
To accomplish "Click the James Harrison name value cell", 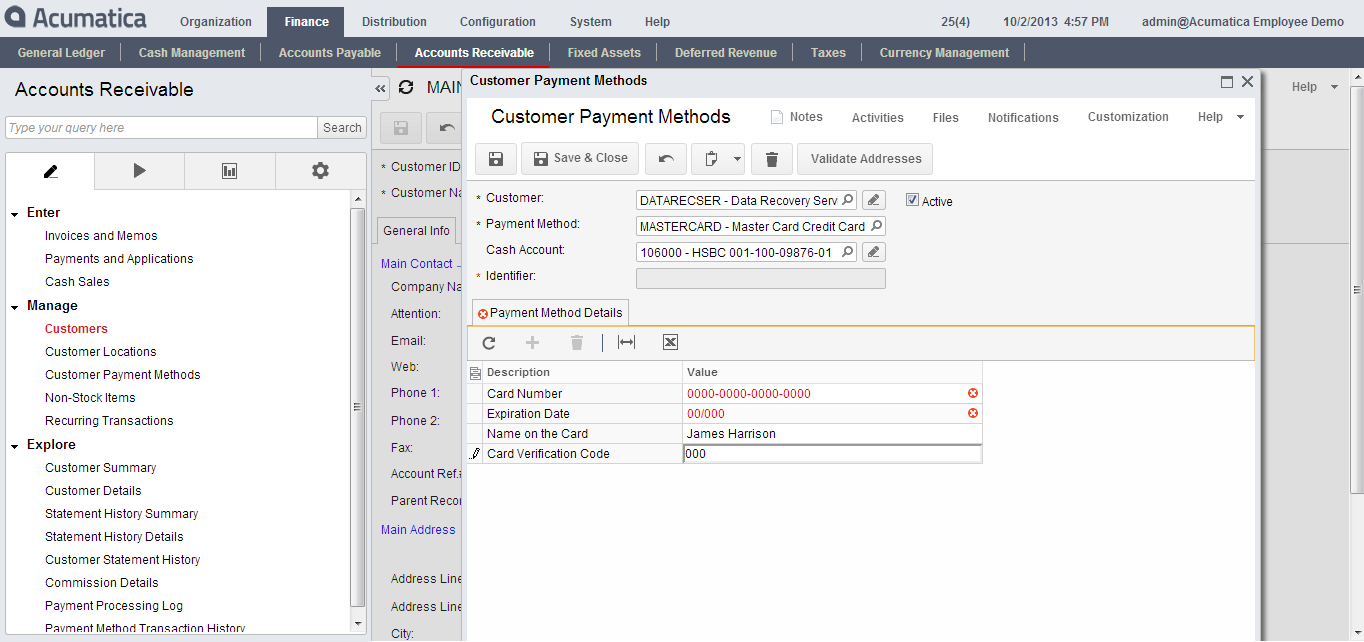I will tap(832, 434).
